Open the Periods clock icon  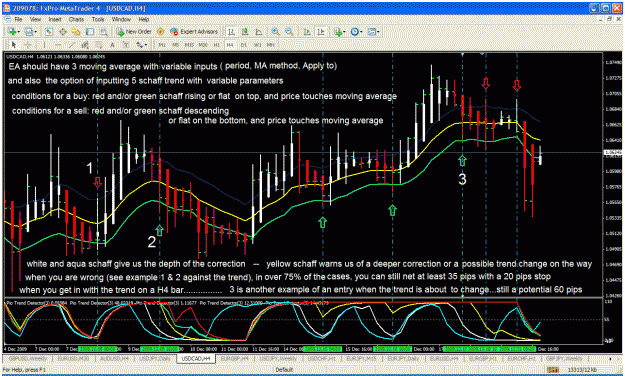[354, 31]
